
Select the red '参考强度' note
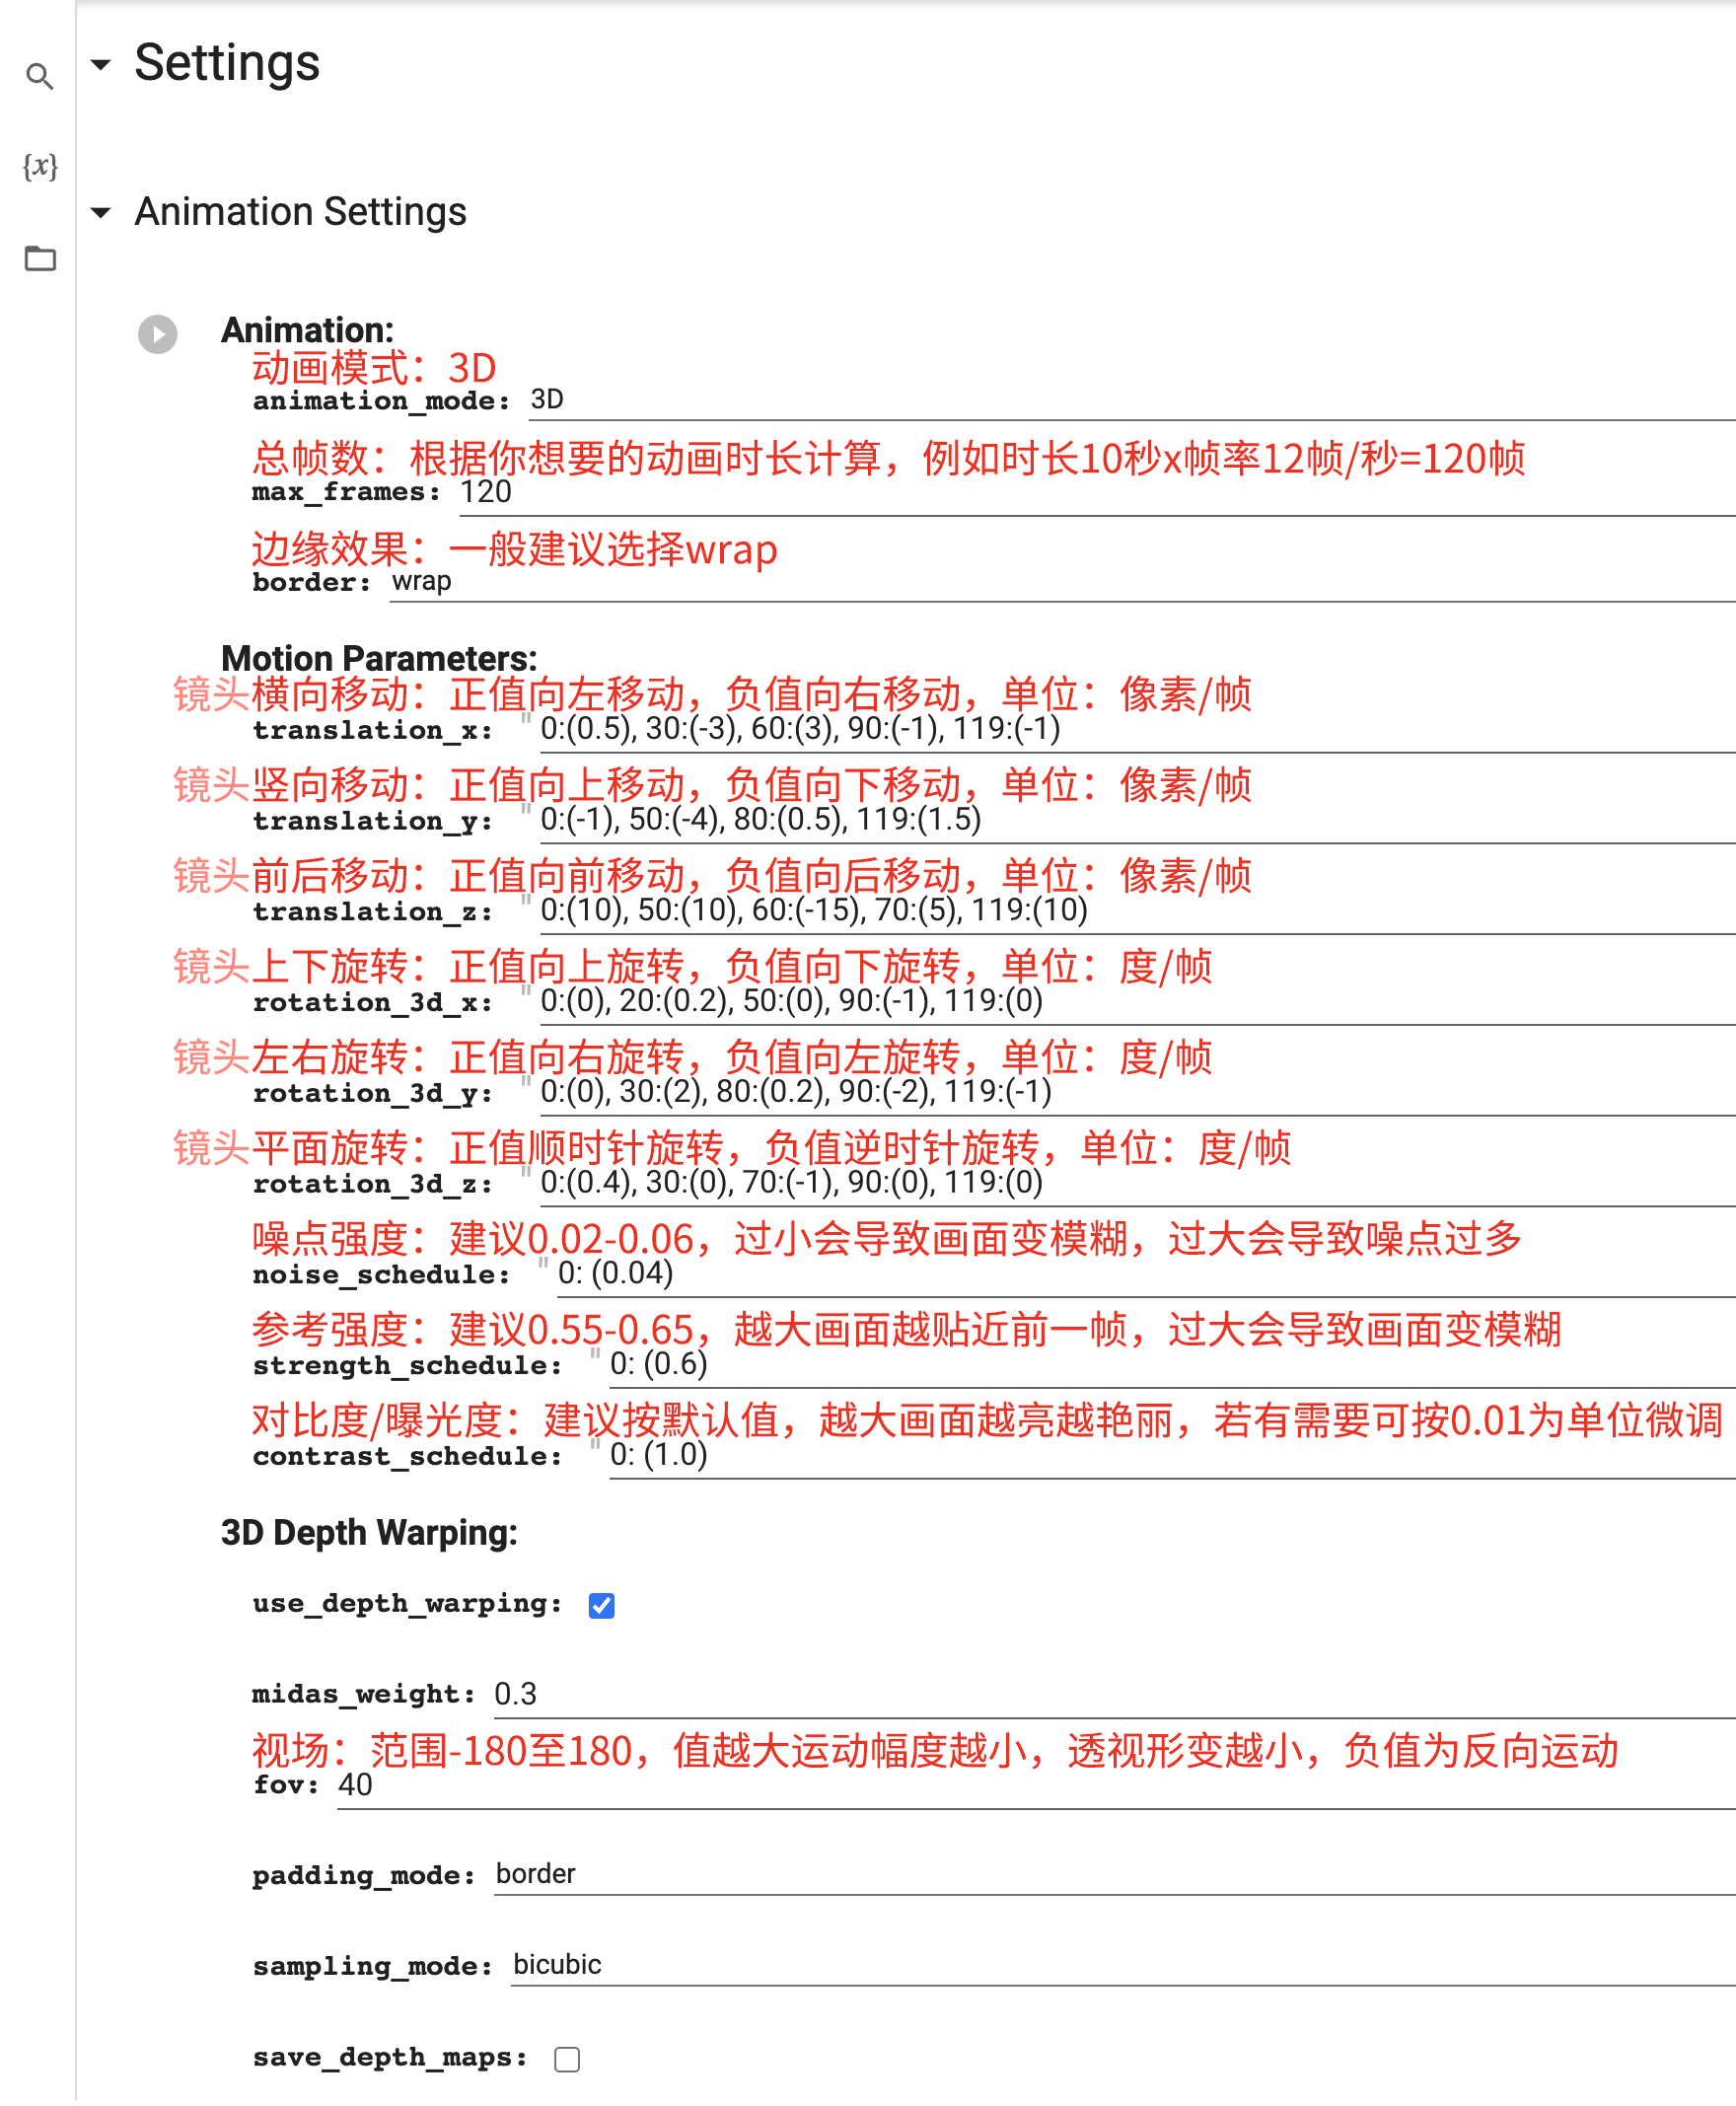[906, 1332]
